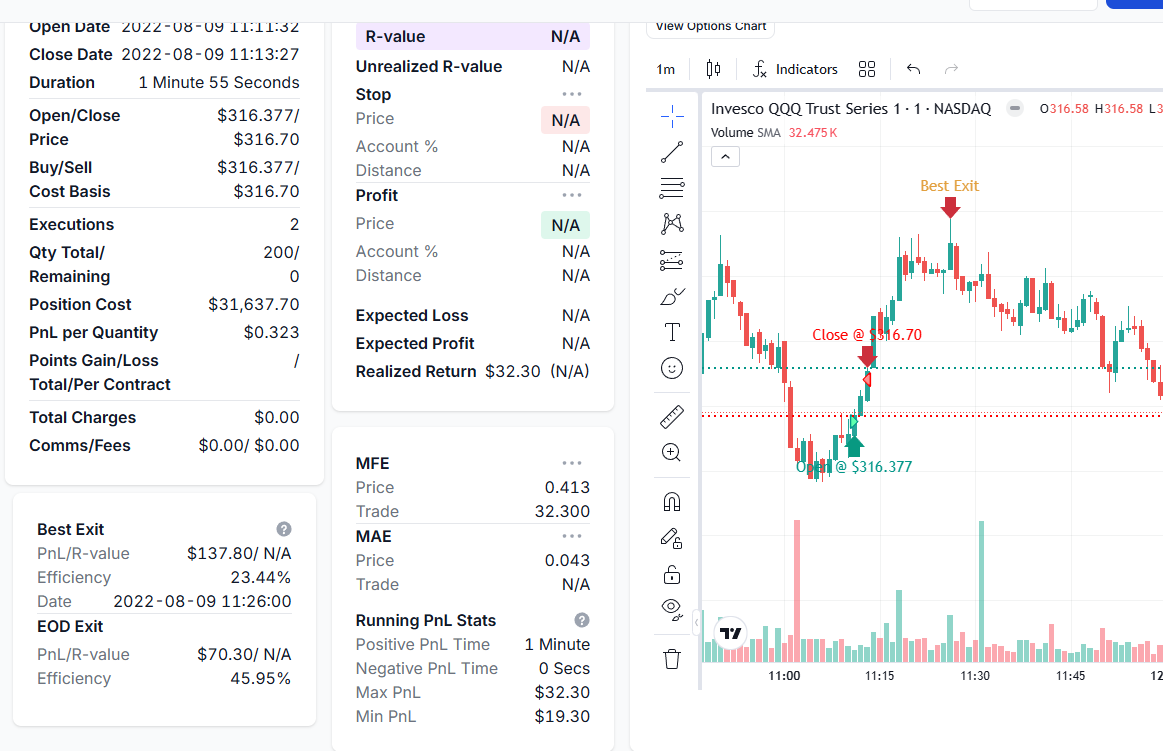This screenshot has height=751, width=1163.
Task: Click the trash icon to remove drawings
Action: click(x=672, y=658)
